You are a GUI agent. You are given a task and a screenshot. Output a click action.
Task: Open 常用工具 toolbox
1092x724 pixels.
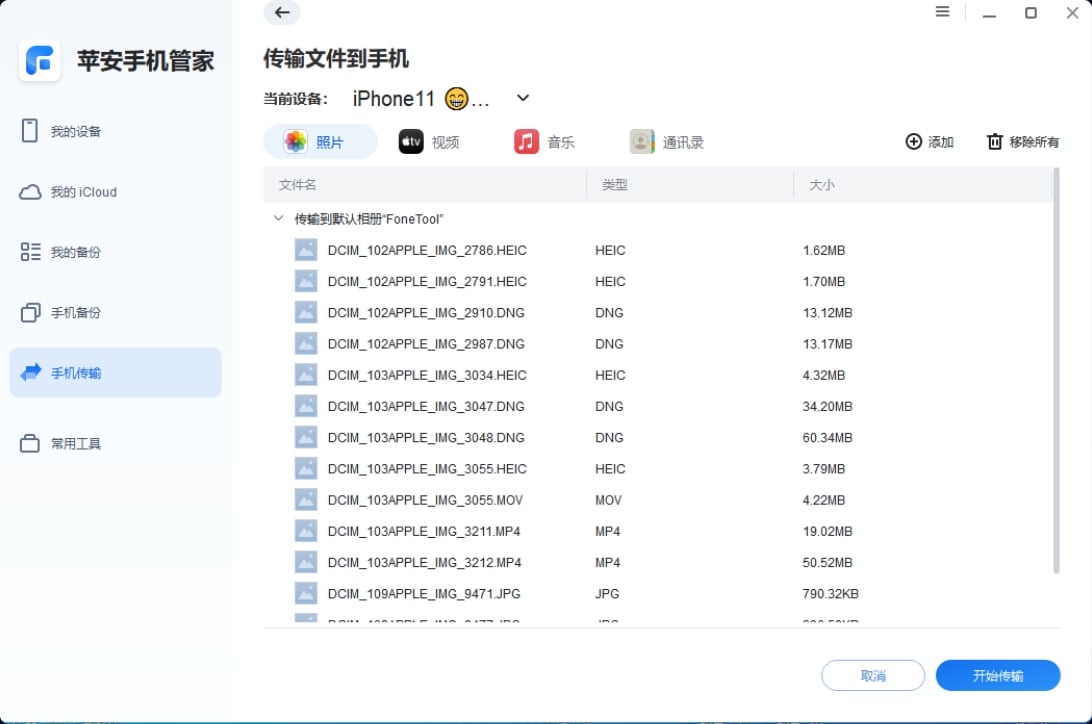pyautogui.click(x=75, y=443)
